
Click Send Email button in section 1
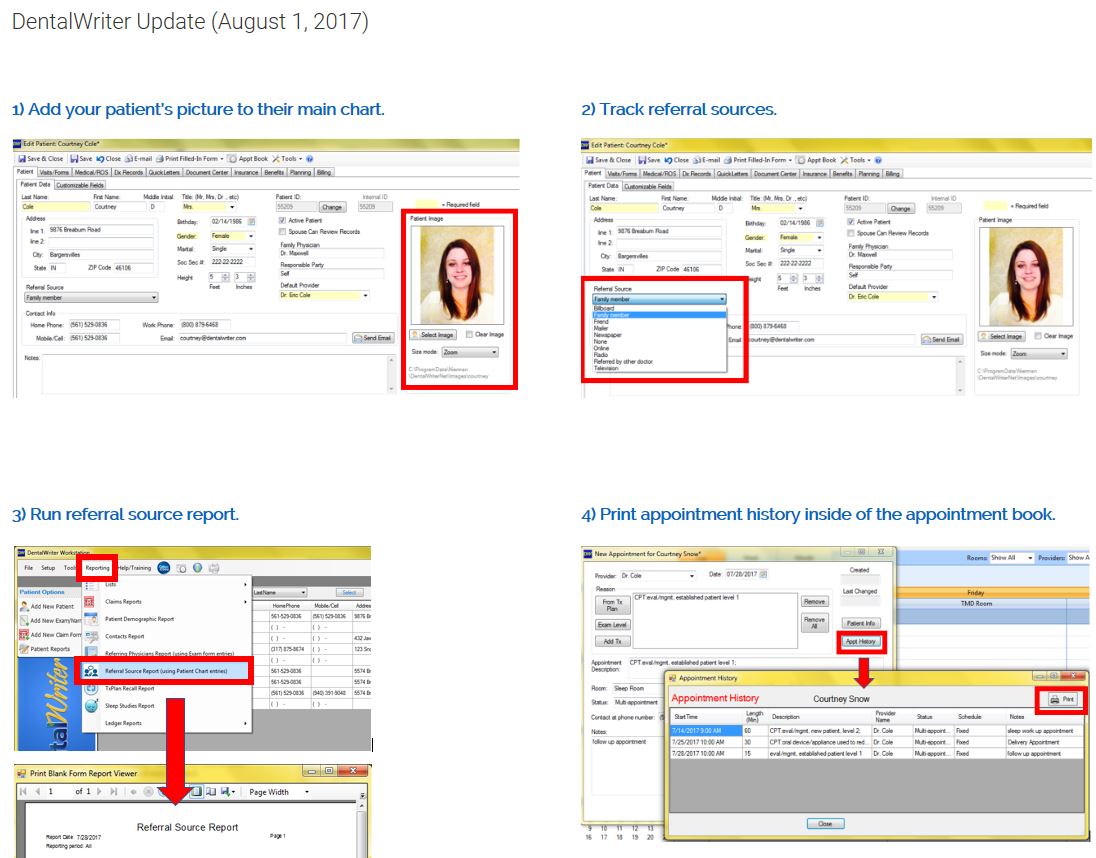pos(373,337)
